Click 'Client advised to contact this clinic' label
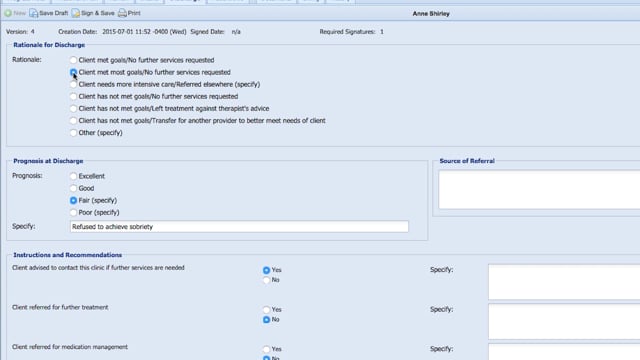 point(98,268)
